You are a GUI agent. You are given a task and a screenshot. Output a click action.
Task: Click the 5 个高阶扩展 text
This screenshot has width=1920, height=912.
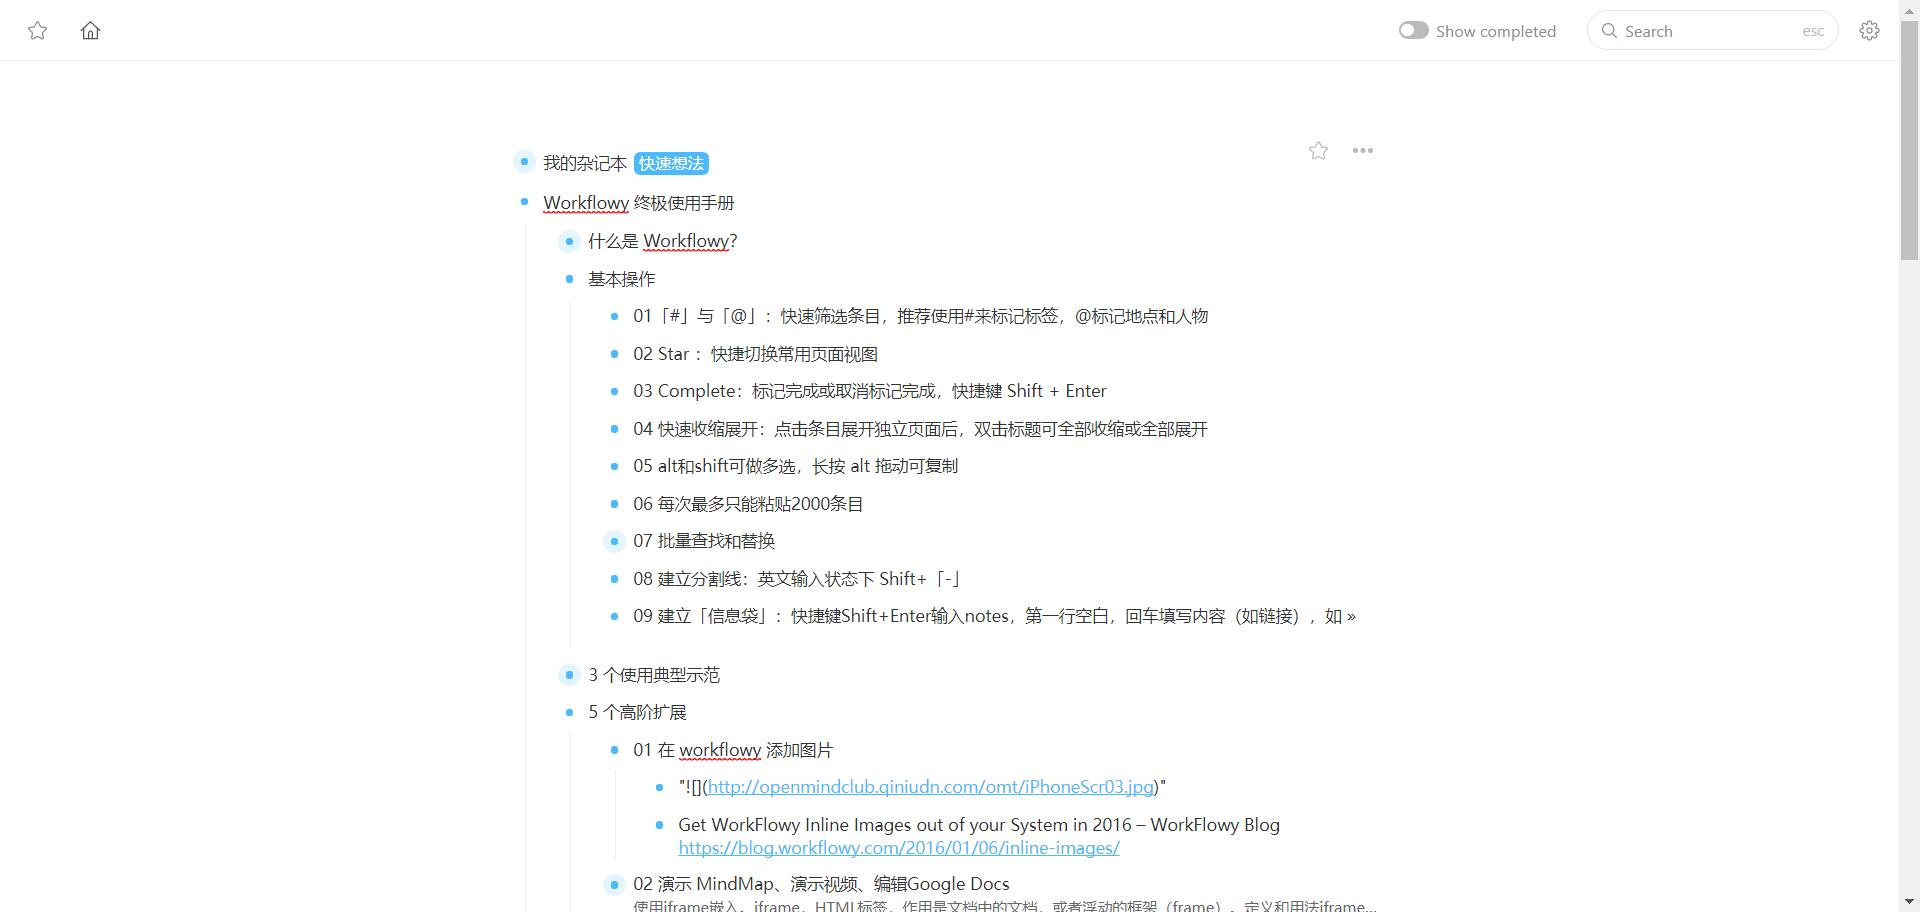coord(637,712)
